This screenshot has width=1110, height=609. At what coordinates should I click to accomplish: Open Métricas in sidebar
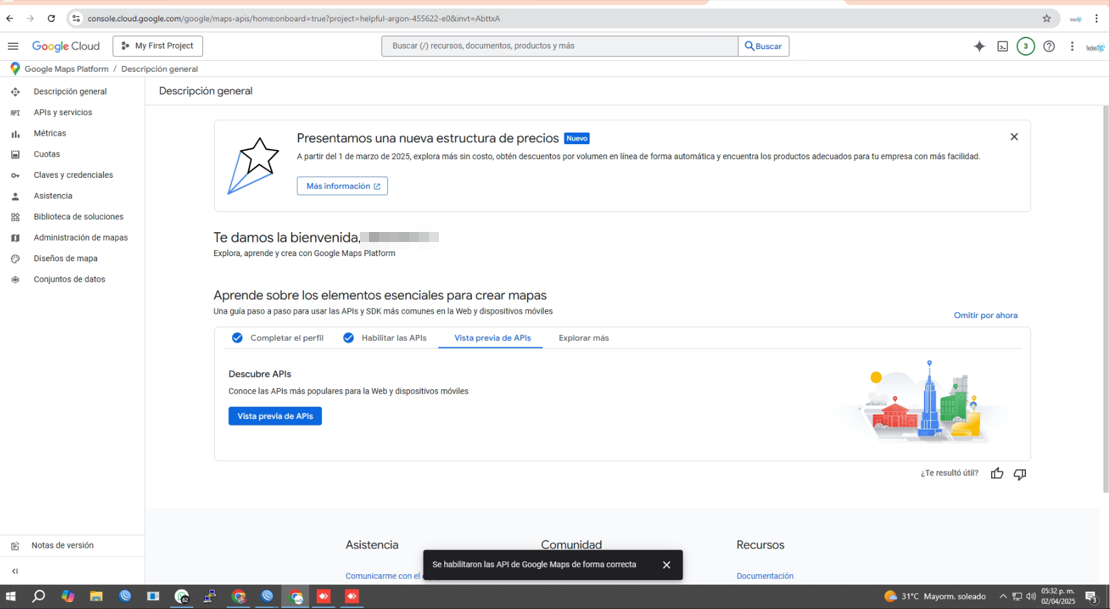pyautogui.click(x=50, y=133)
